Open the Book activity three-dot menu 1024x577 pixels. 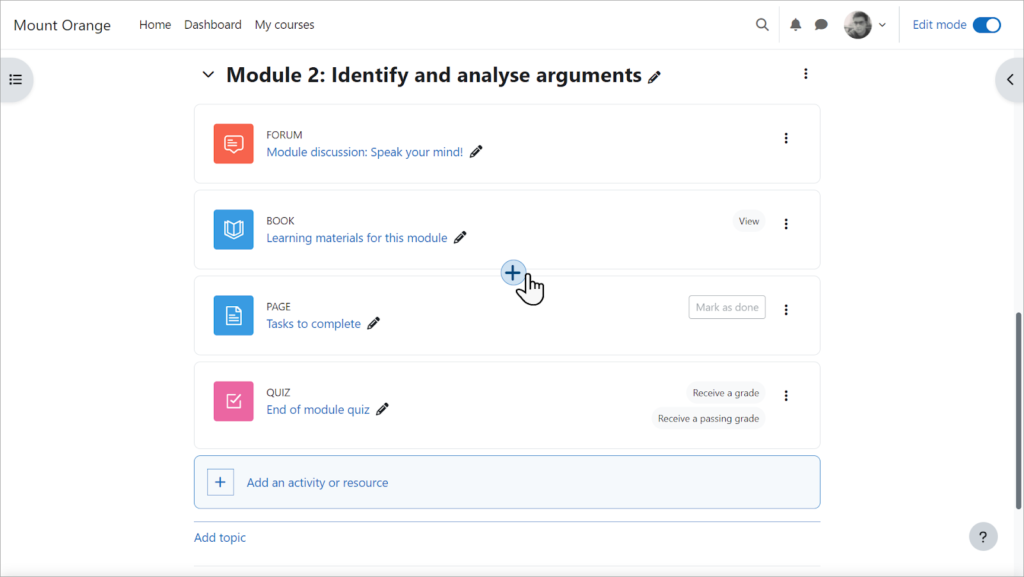point(786,224)
